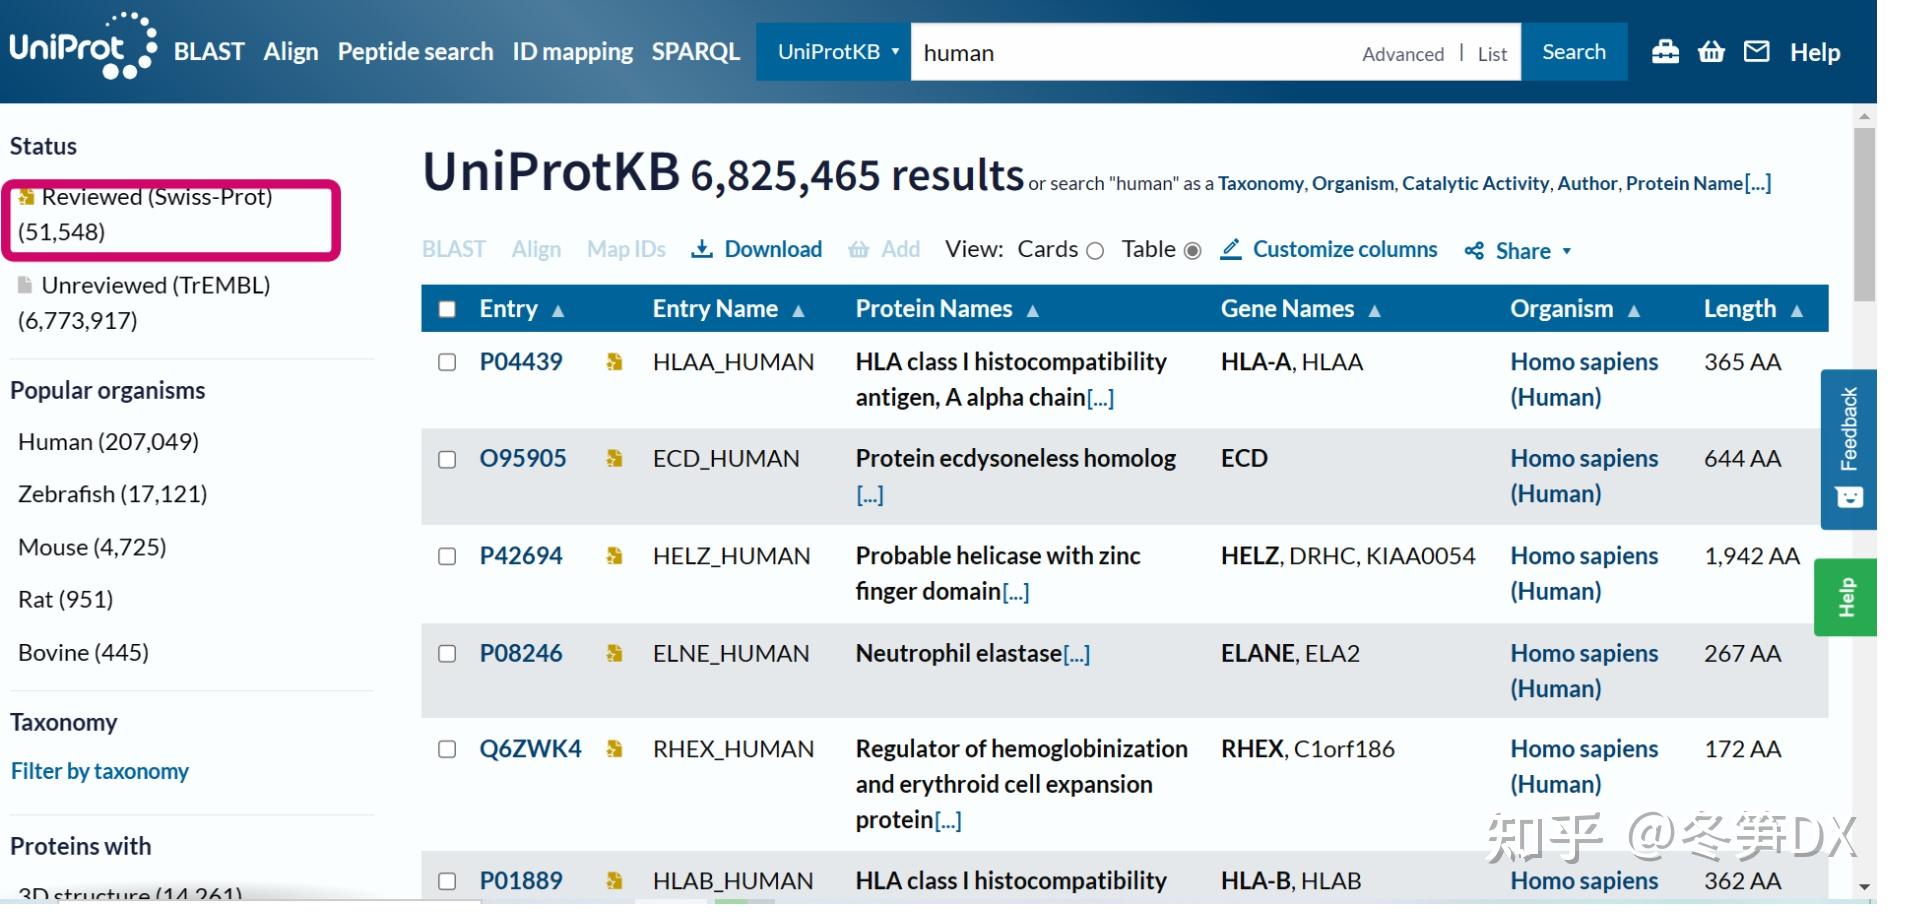Click the UniProt logo
The height and width of the screenshot is (914, 1906).
(82, 47)
